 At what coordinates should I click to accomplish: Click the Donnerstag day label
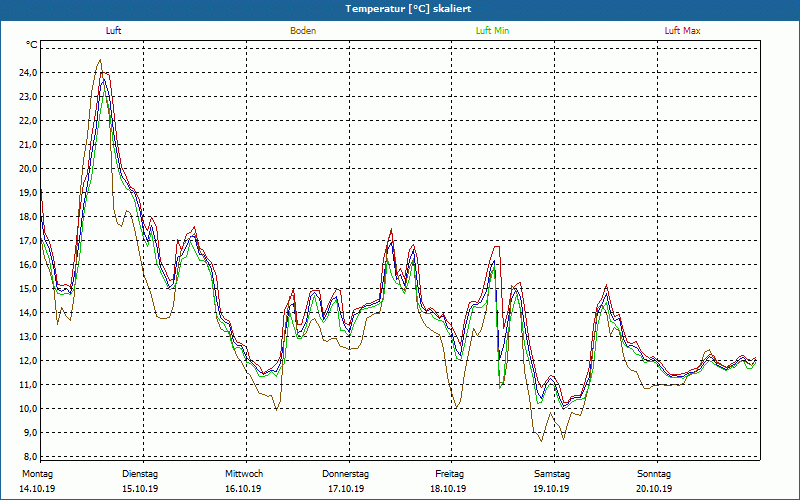[345, 474]
